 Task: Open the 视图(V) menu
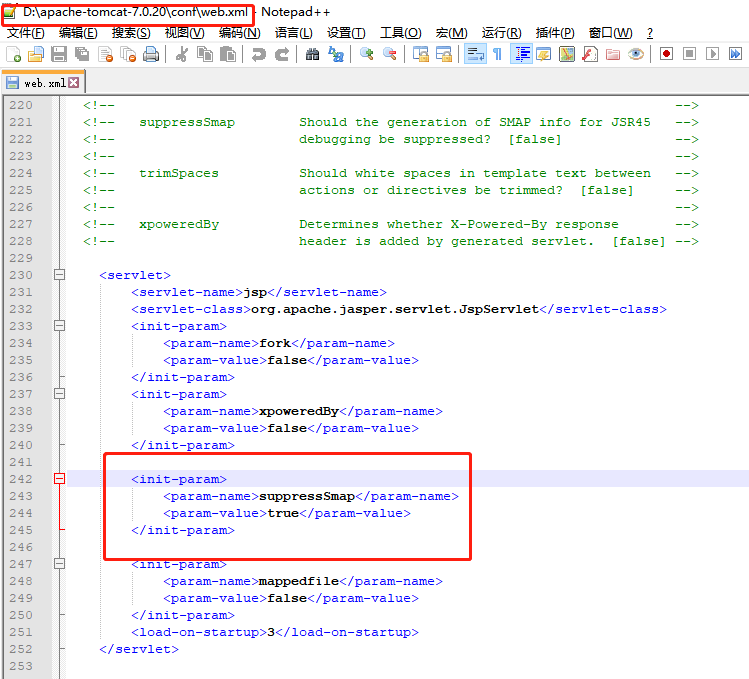pyautogui.click(x=184, y=33)
